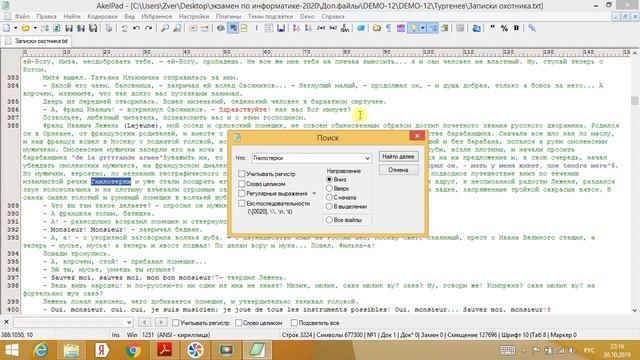This screenshot has height=360, width=640.
Task: Open the 'Плагины' menu
Action: (x=228, y=16)
